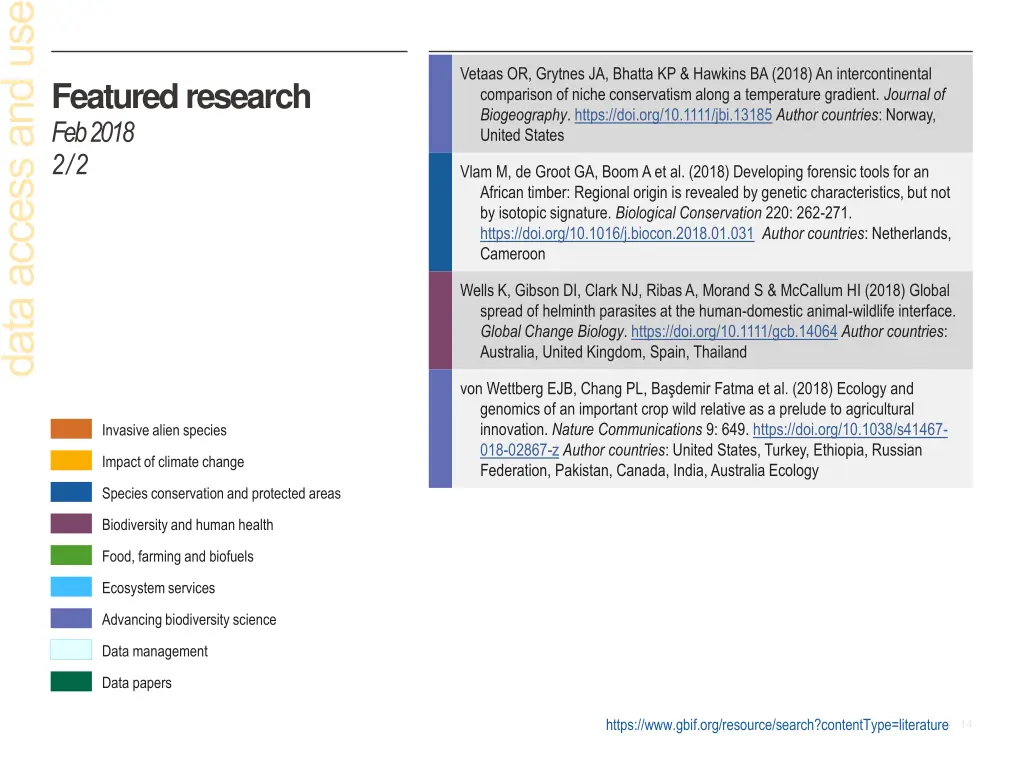Click the 'Featured research' heading
Image resolution: width=1024 pixels, height=768 pixels.
click(x=181, y=97)
